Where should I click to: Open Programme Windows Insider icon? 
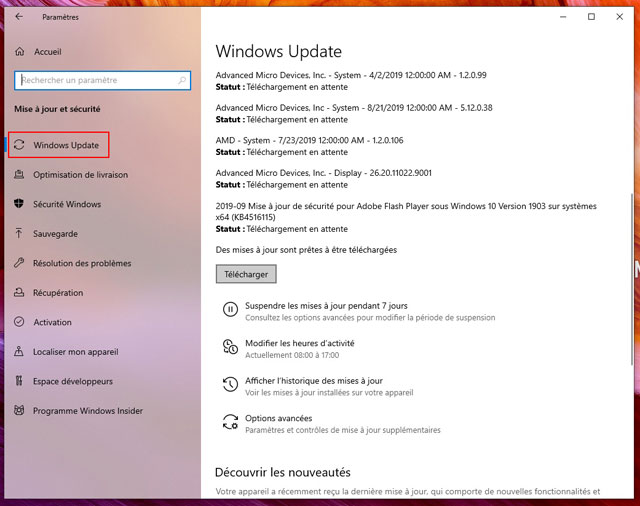(x=19, y=410)
